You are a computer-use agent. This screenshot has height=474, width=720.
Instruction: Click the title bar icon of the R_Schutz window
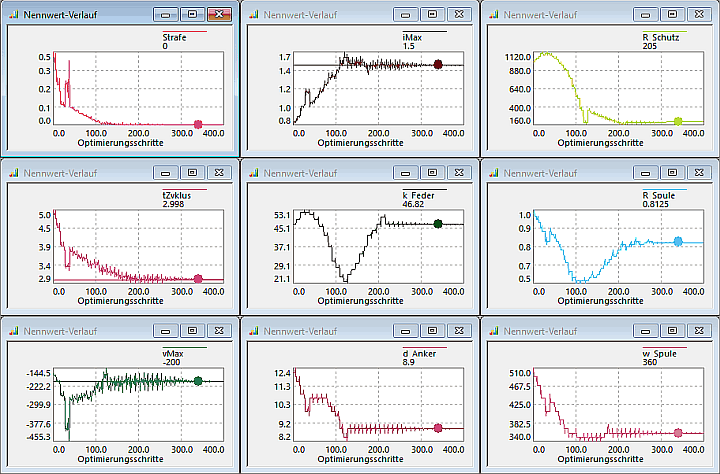pos(493,16)
